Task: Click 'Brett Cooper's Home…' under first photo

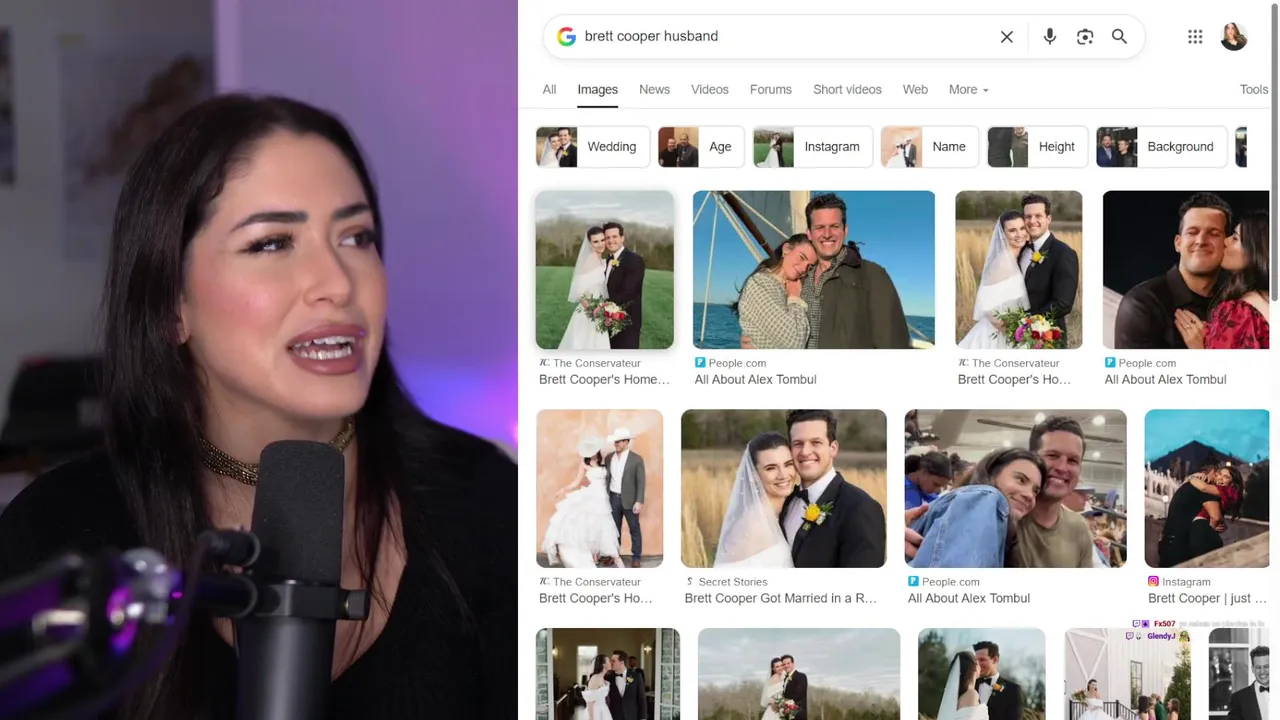Action: [x=604, y=380]
